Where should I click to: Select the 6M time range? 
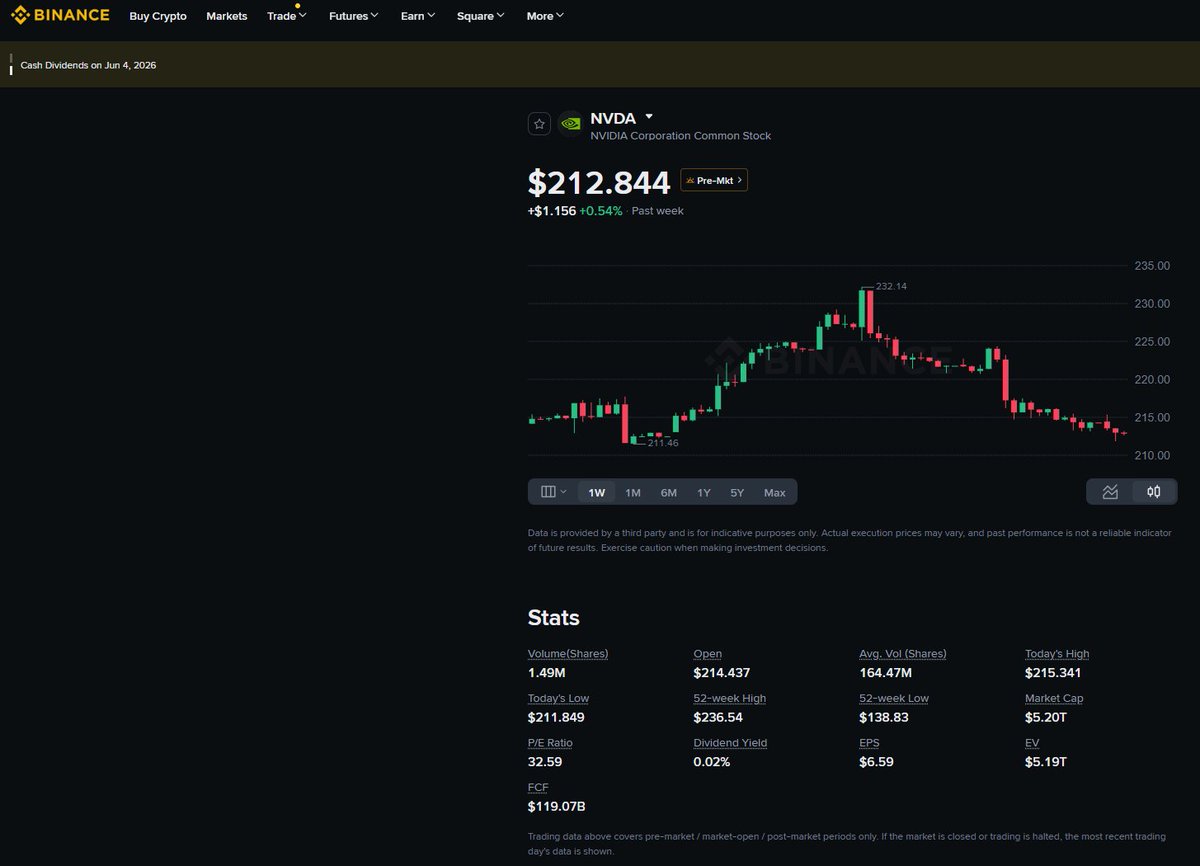pos(669,492)
